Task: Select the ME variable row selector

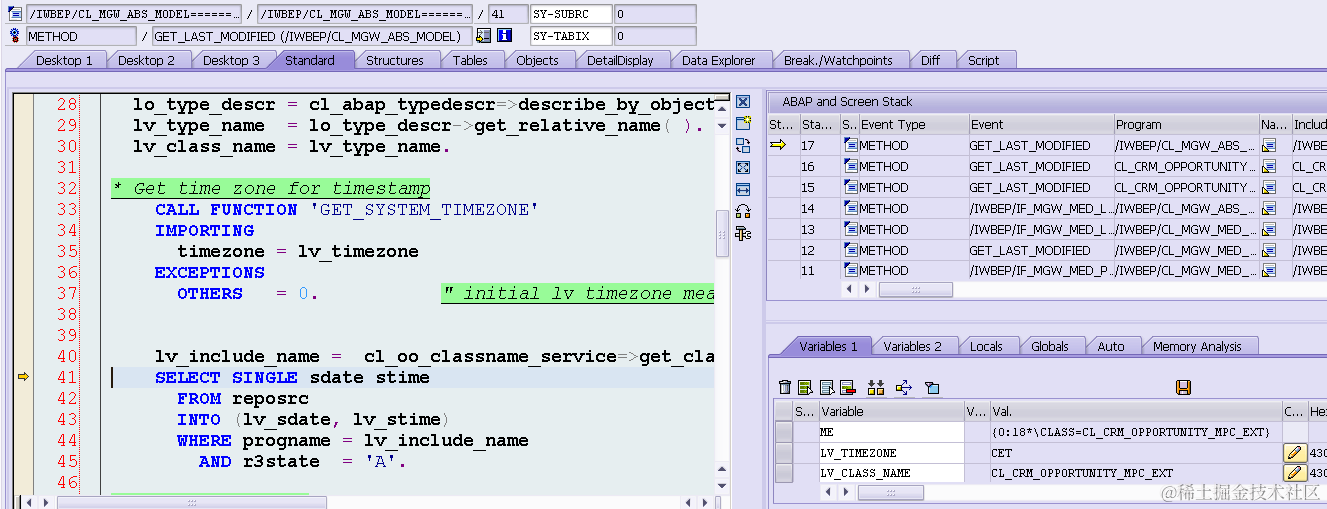Action: [784, 432]
